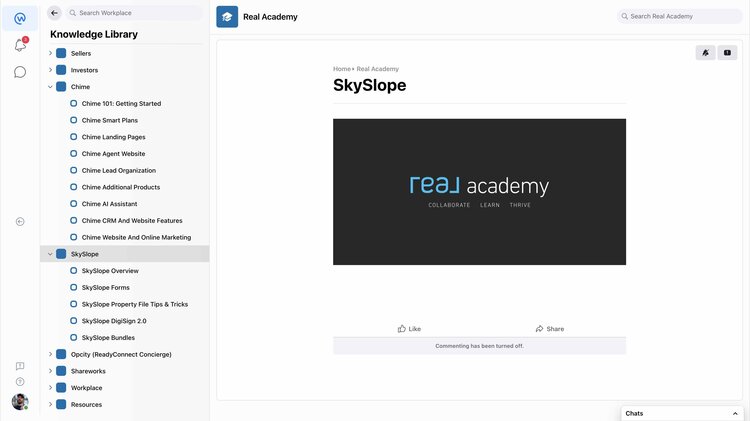Expand the Investors category chevron

(x=50, y=70)
